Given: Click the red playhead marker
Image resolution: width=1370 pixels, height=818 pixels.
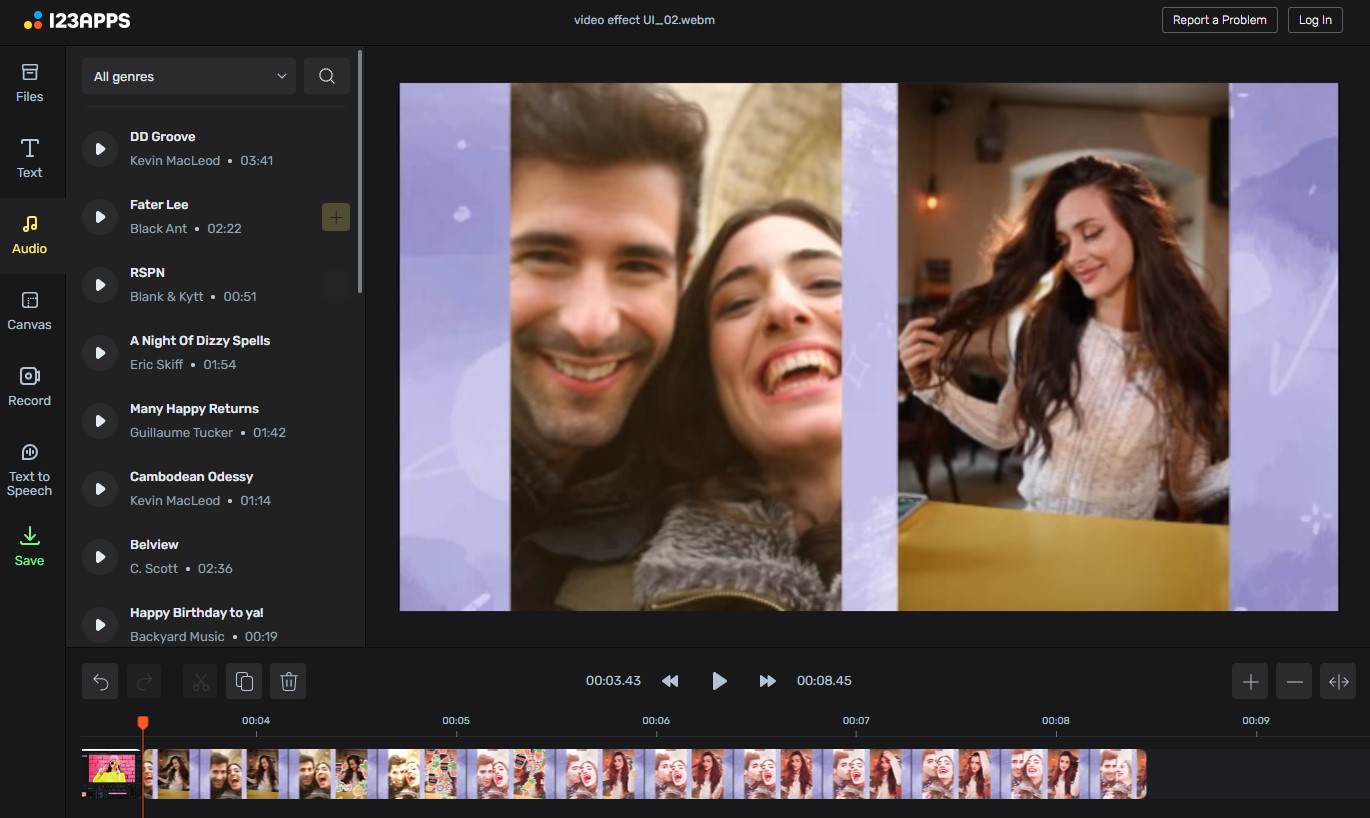Looking at the screenshot, I should coord(143,719).
